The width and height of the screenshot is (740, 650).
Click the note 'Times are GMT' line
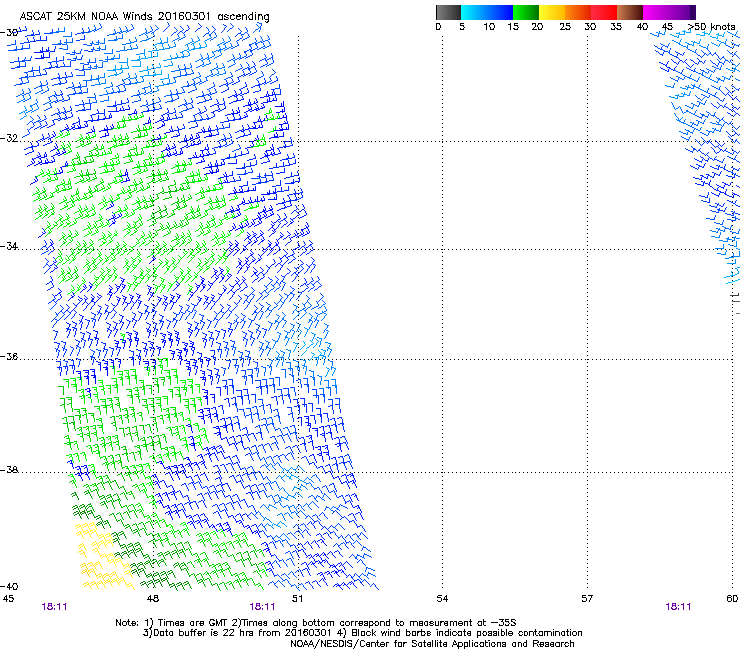[316, 623]
